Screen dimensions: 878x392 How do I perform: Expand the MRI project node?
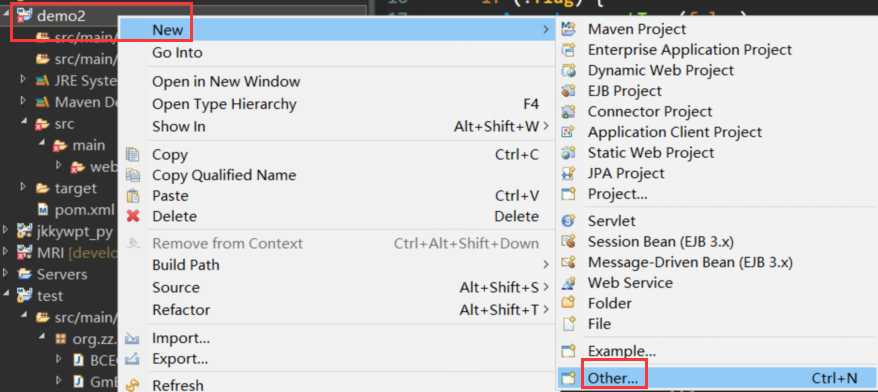tap(6, 252)
